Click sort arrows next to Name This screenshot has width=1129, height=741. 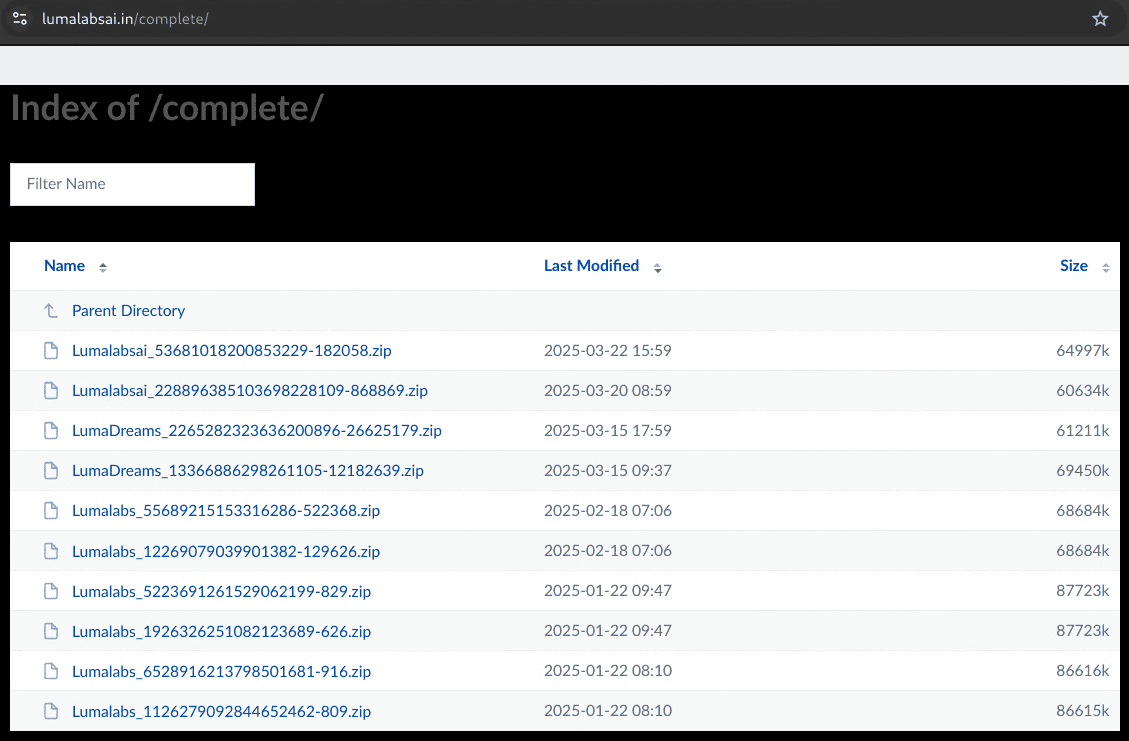click(103, 267)
